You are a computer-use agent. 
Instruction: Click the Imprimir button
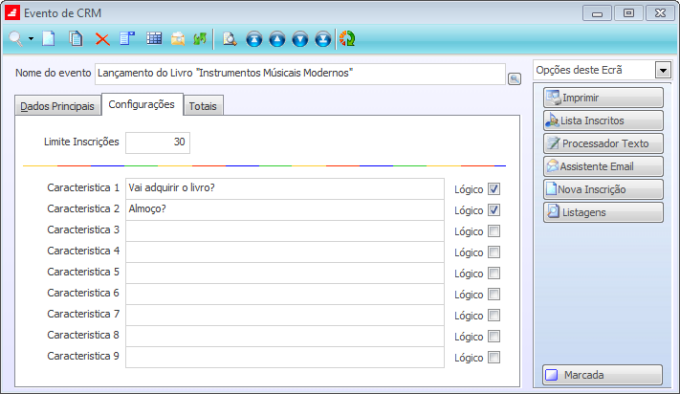pos(603,98)
